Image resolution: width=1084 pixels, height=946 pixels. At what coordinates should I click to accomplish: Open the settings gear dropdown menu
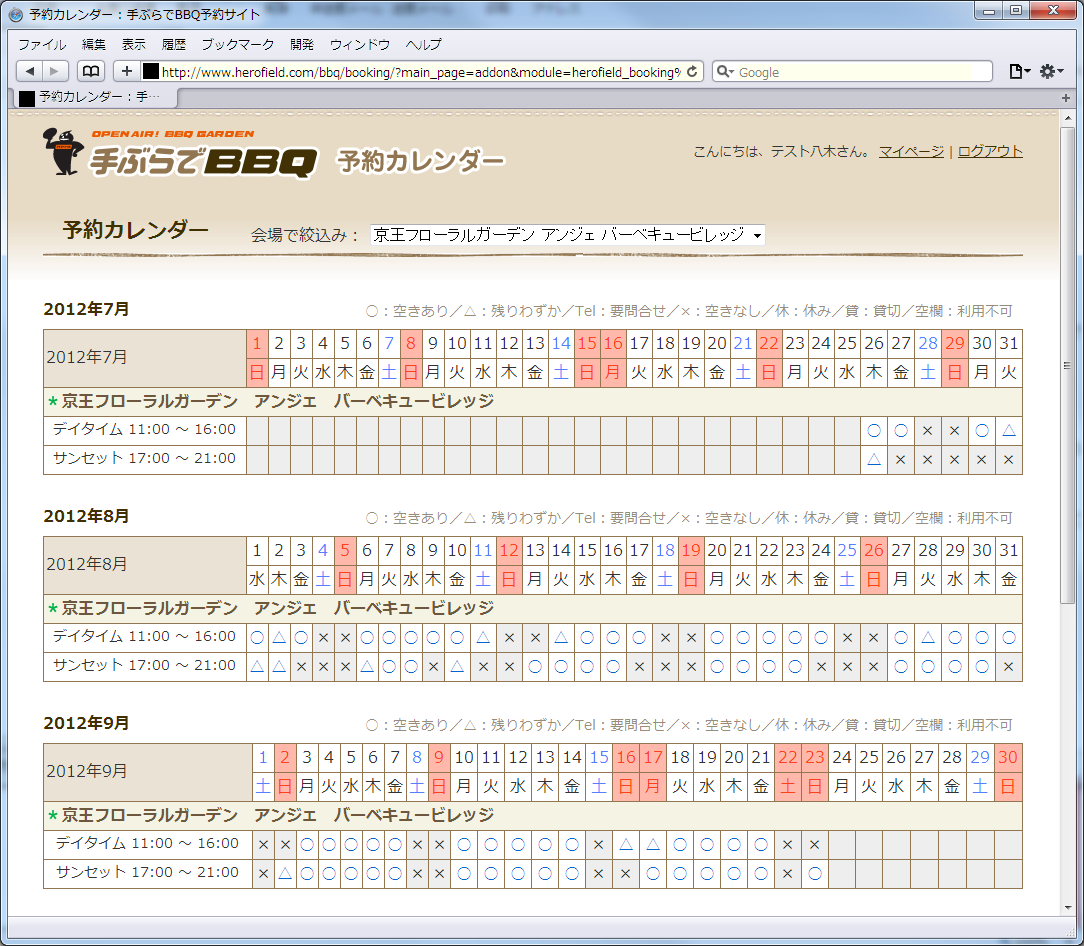[1051, 71]
